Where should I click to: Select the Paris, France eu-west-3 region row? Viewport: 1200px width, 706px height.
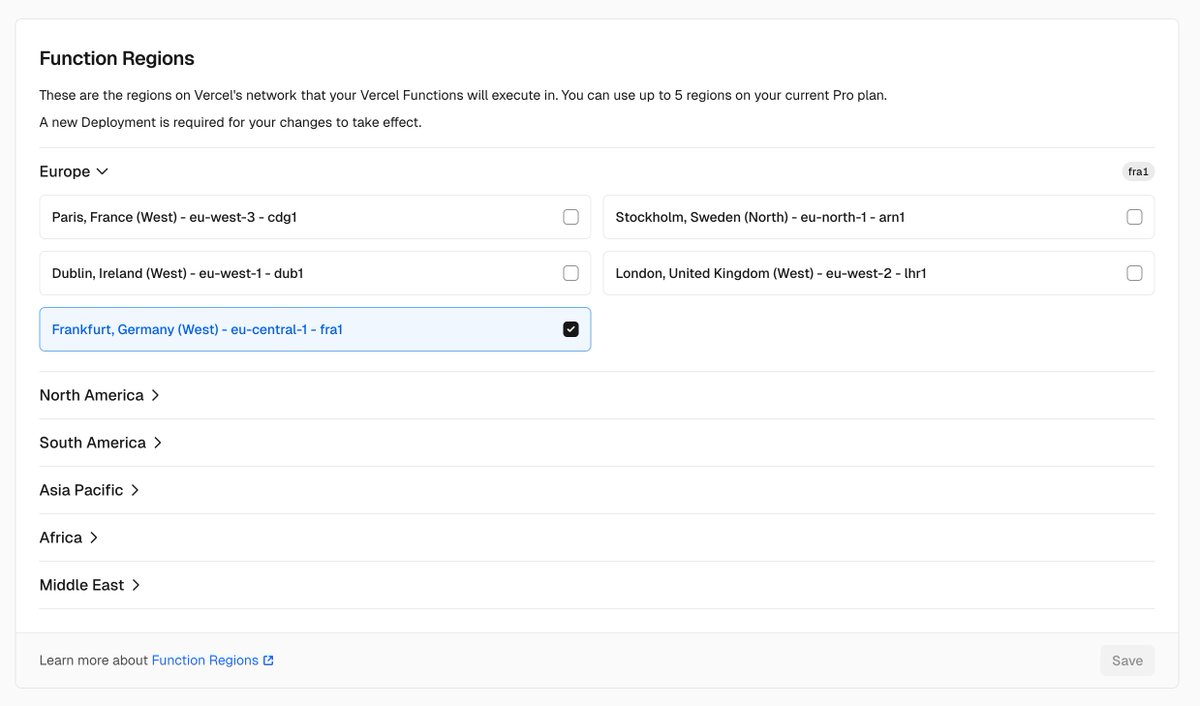(x=315, y=217)
